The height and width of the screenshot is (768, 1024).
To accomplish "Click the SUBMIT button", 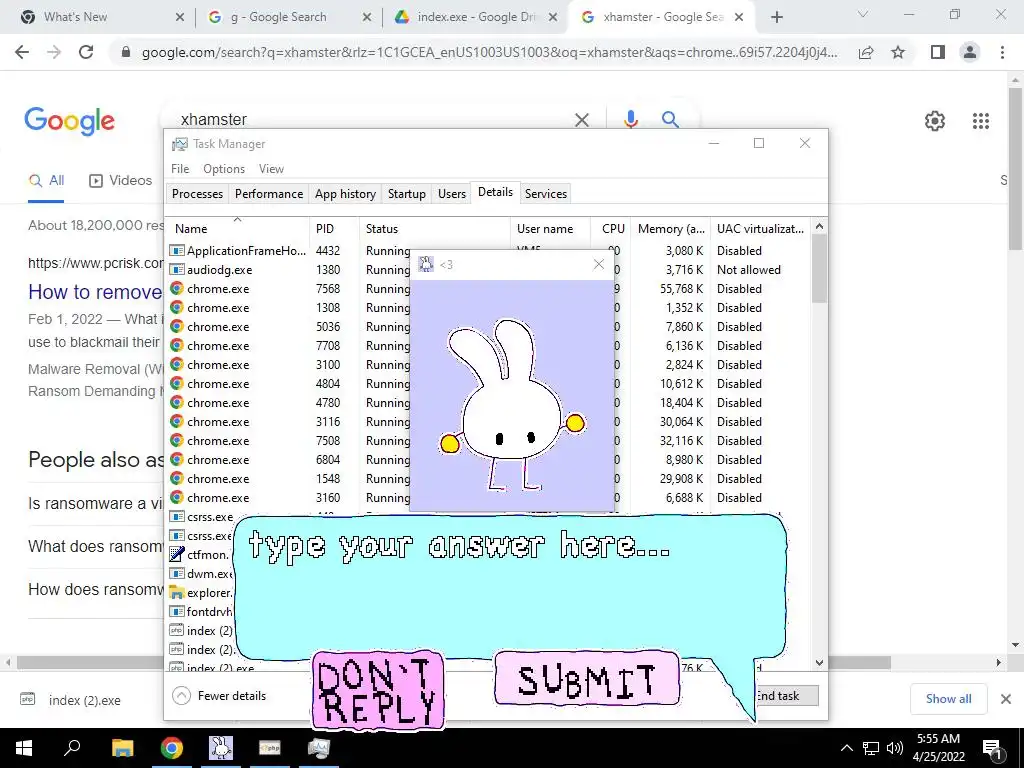I will click(x=586, y=679).
